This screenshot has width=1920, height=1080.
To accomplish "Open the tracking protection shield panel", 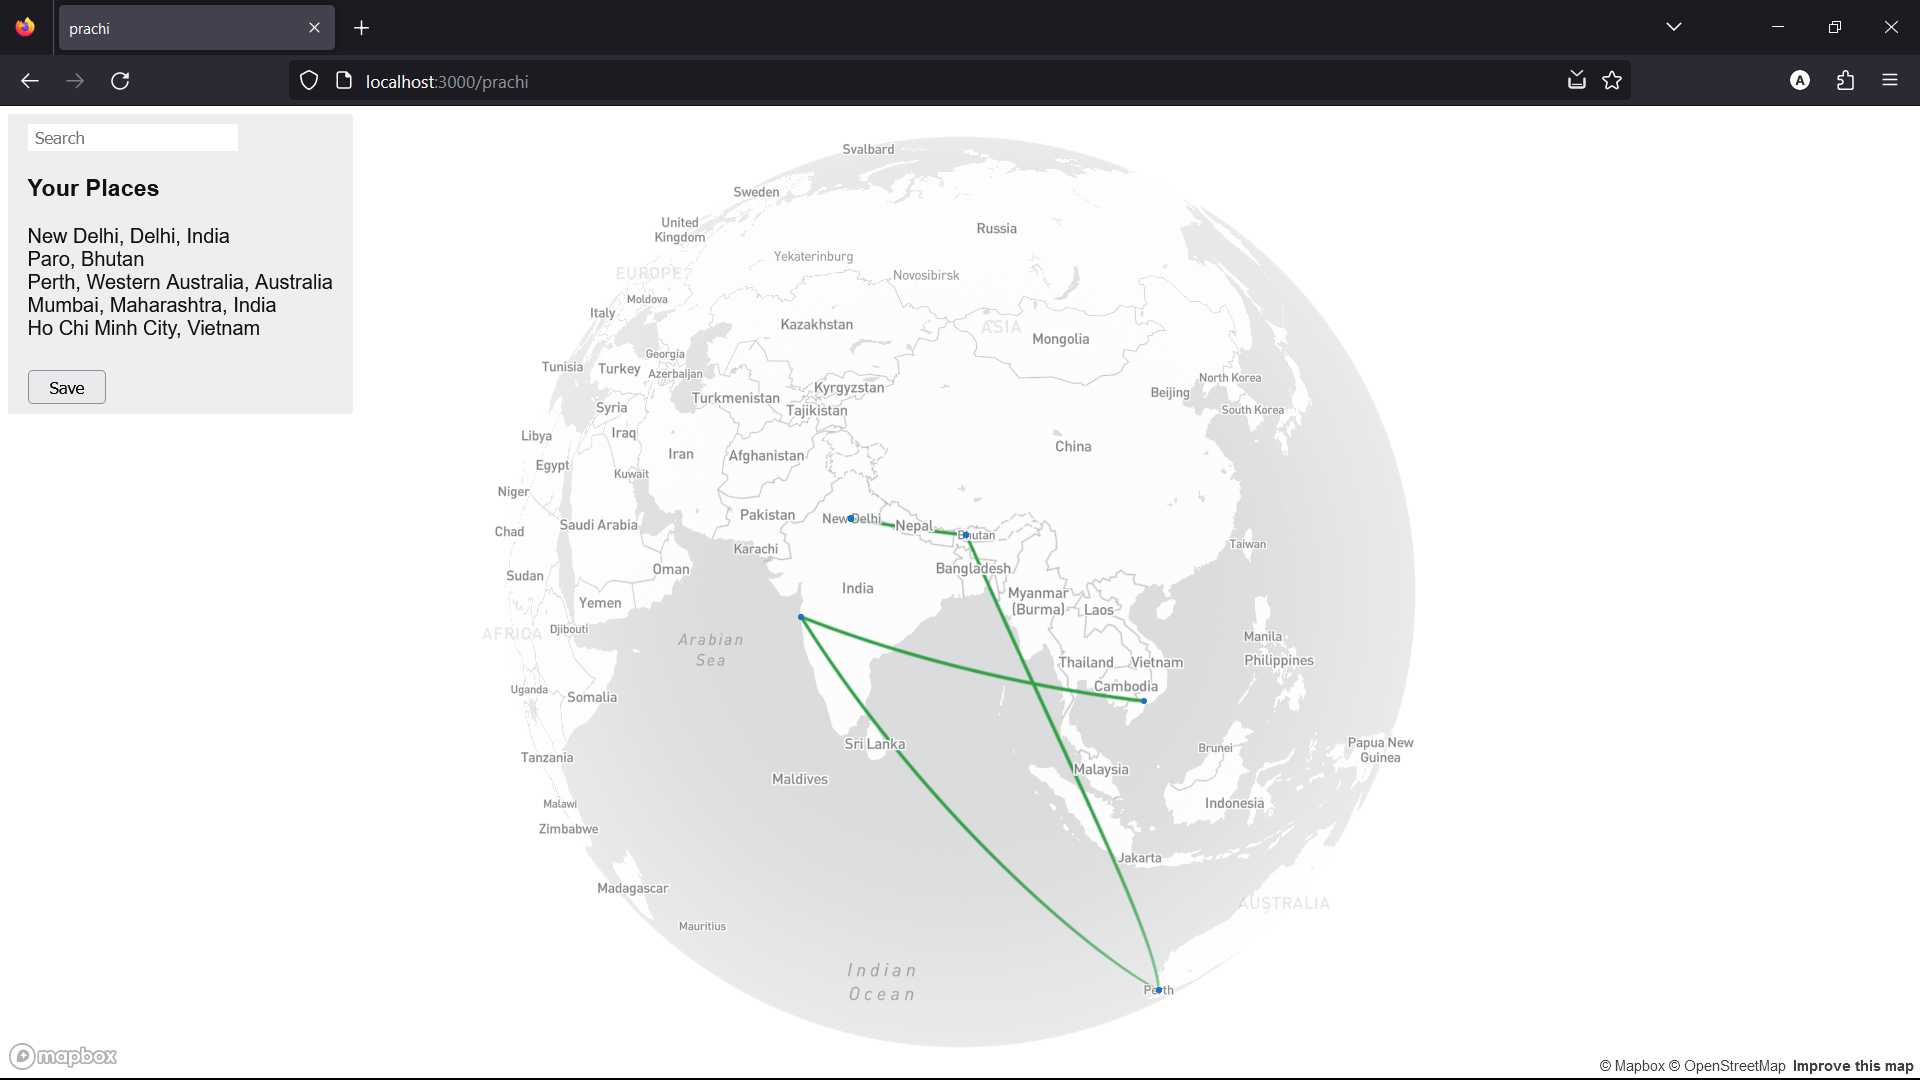I will (308, 80).
